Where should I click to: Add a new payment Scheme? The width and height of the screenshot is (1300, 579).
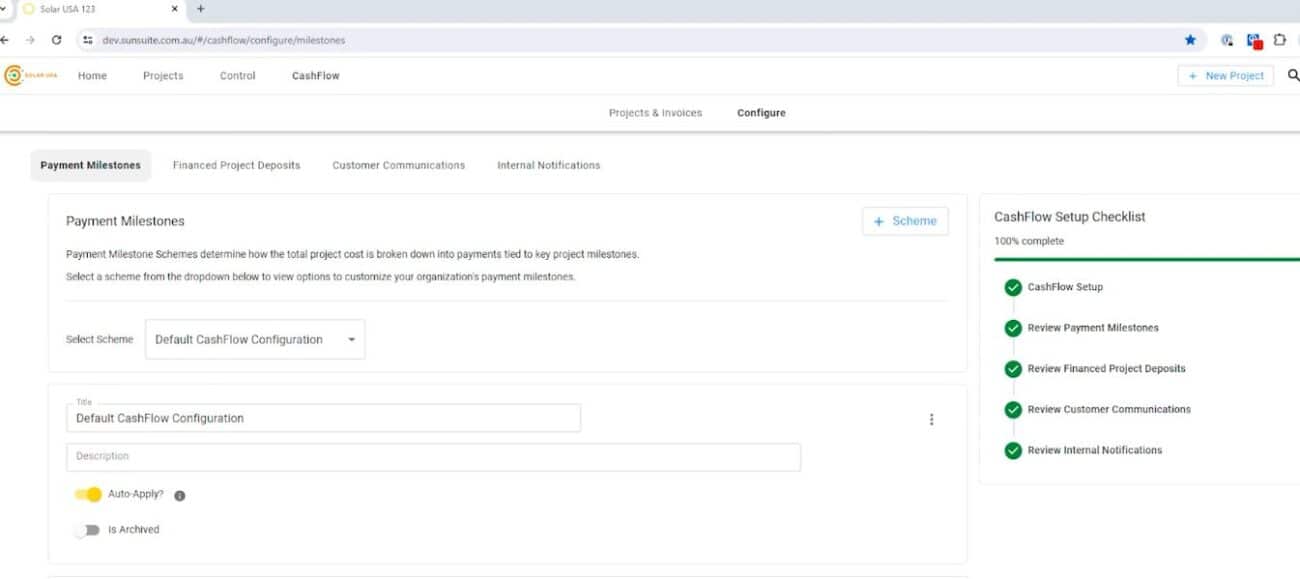coord(904,221)
